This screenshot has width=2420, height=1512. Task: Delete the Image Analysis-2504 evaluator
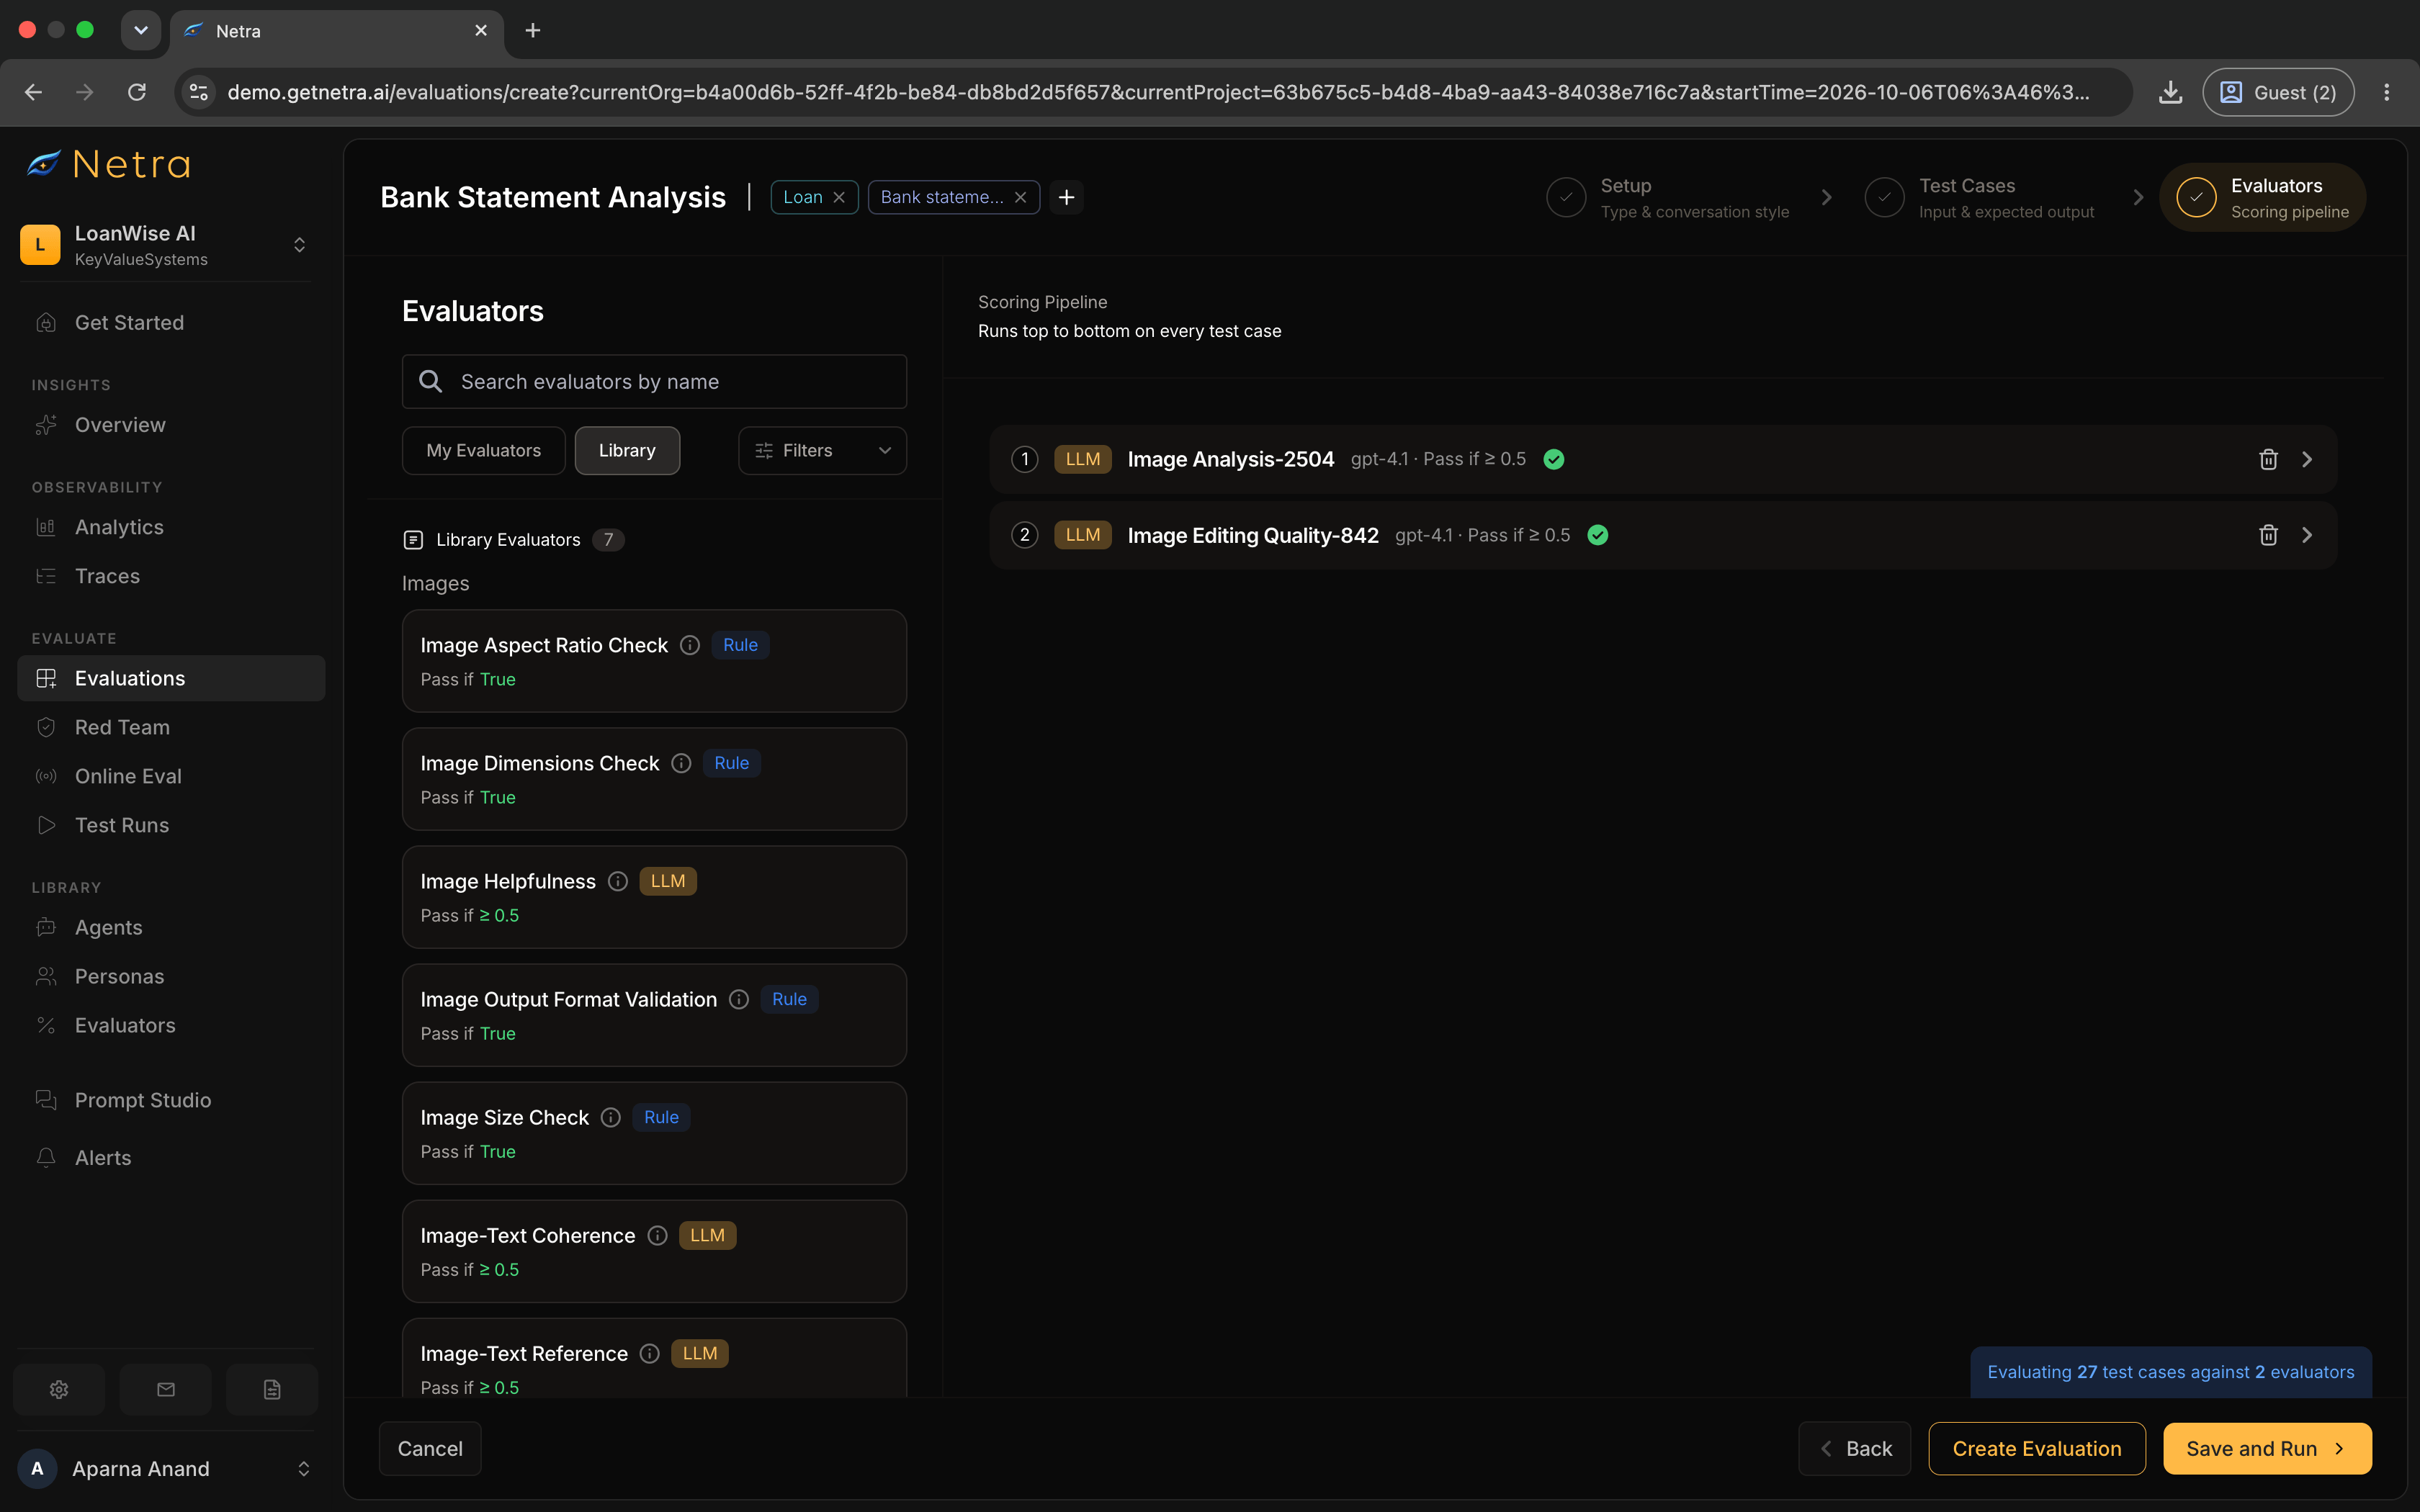2268,459
